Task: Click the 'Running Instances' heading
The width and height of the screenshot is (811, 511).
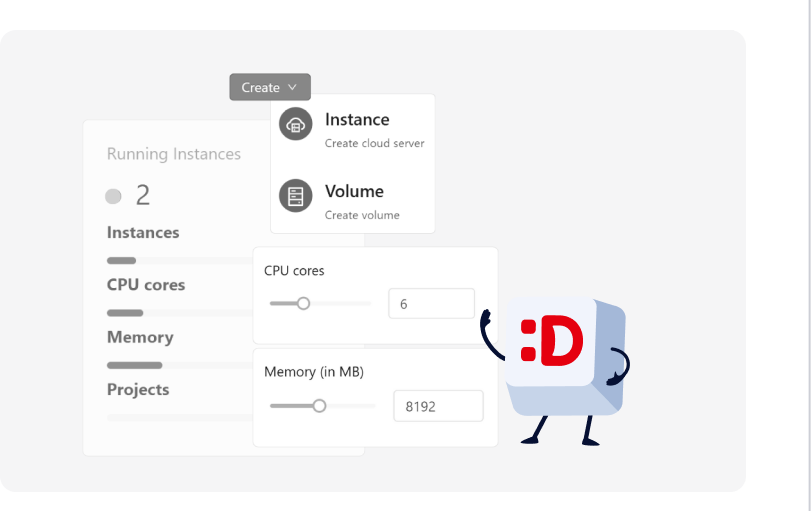Action: click(174, 154)
